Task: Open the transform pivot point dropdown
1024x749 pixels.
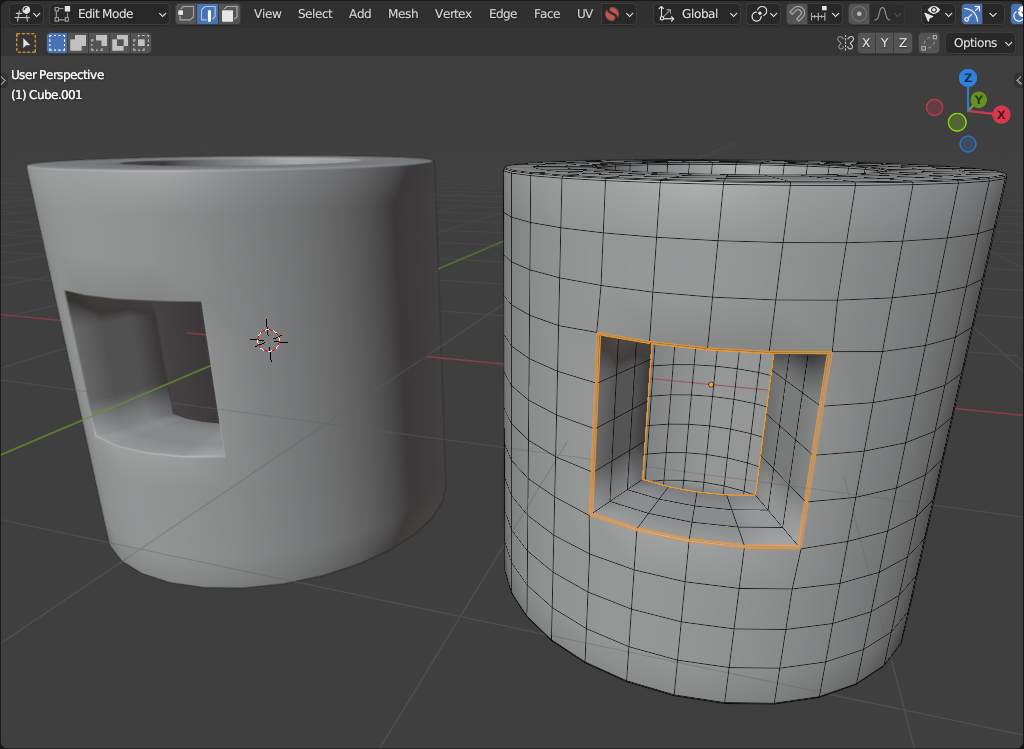Action: pos(763,14)
